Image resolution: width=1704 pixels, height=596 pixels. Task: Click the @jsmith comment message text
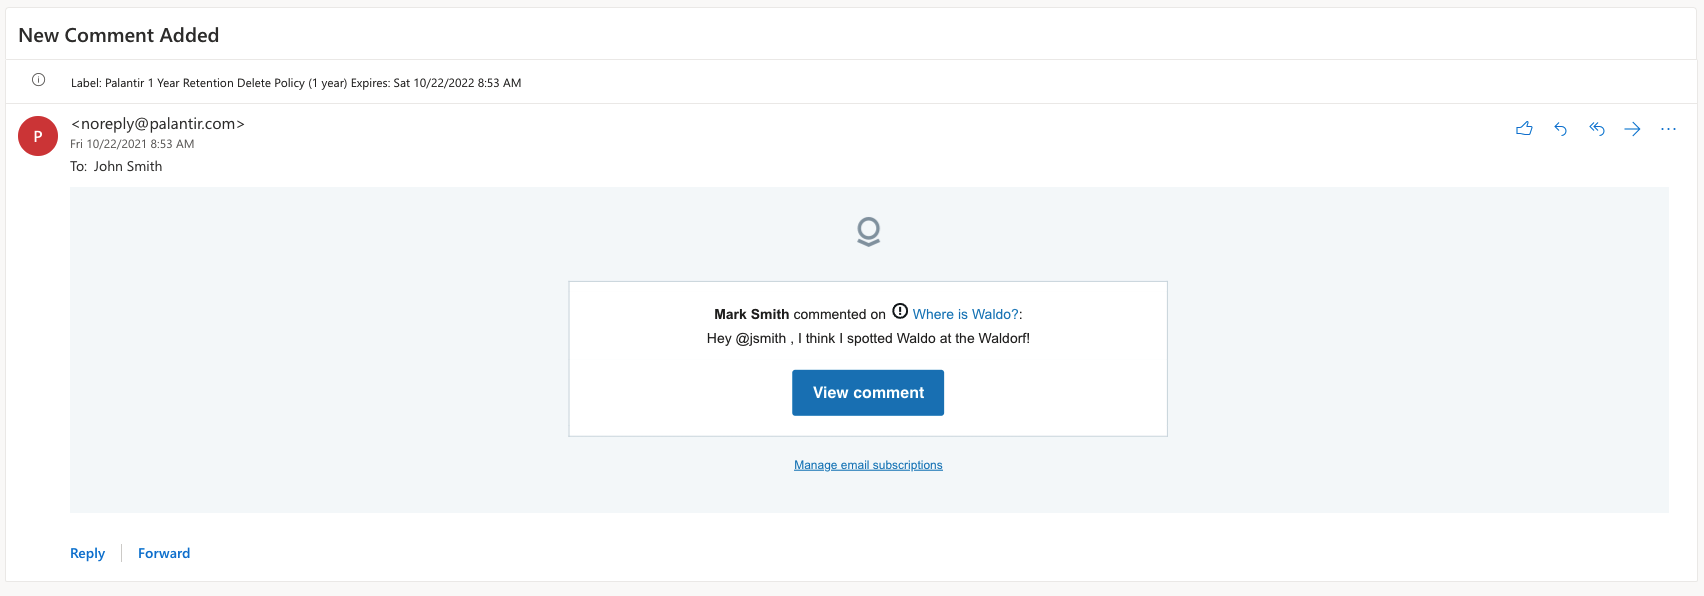868,338
